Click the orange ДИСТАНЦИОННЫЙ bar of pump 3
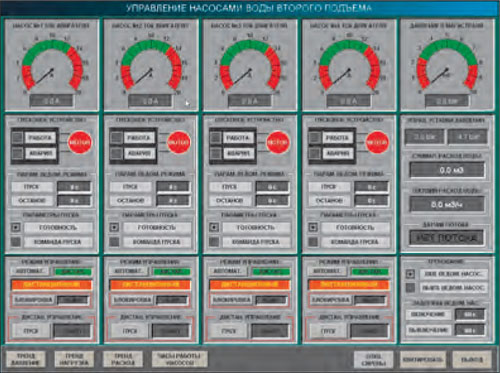Viewport: 500px width, 373px height. 250,285
